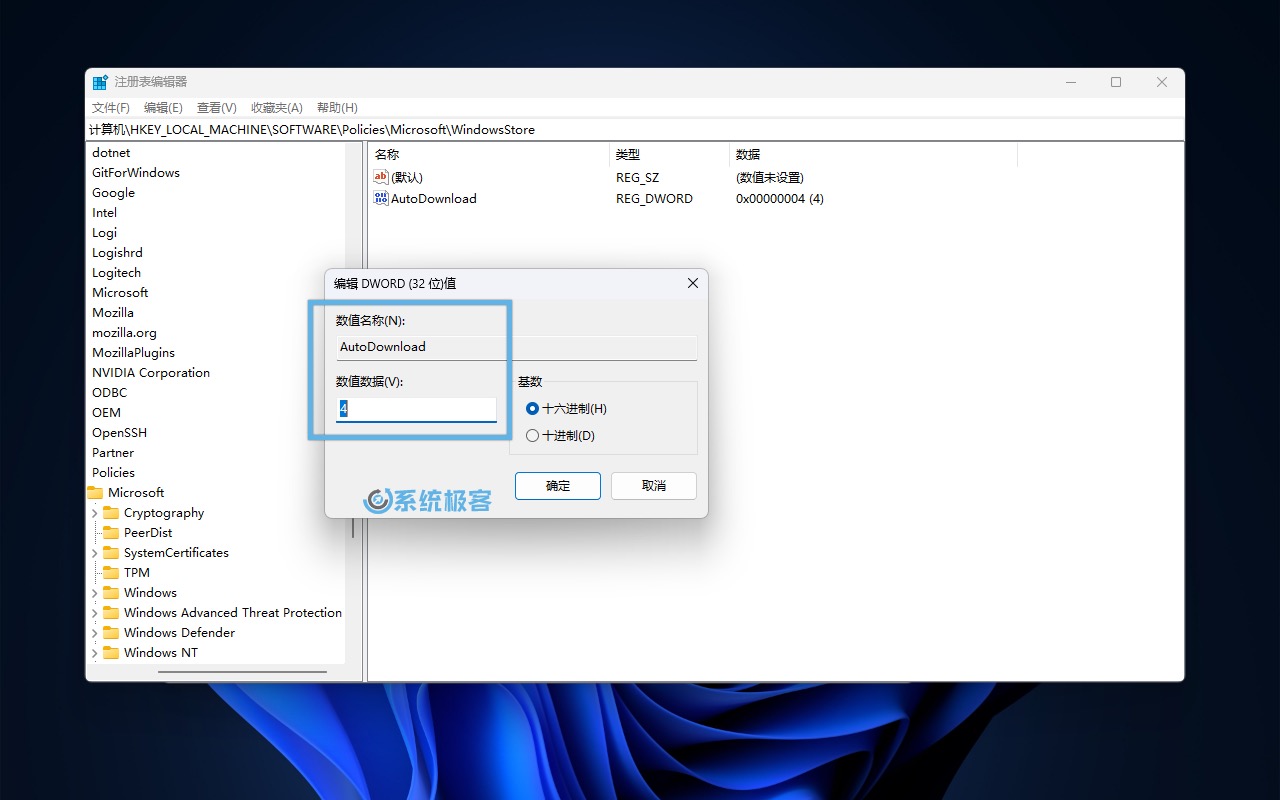Click inside the 数值数据(V) input field
The width and height of the screenshot is (1280, 800).
[416, 408]
